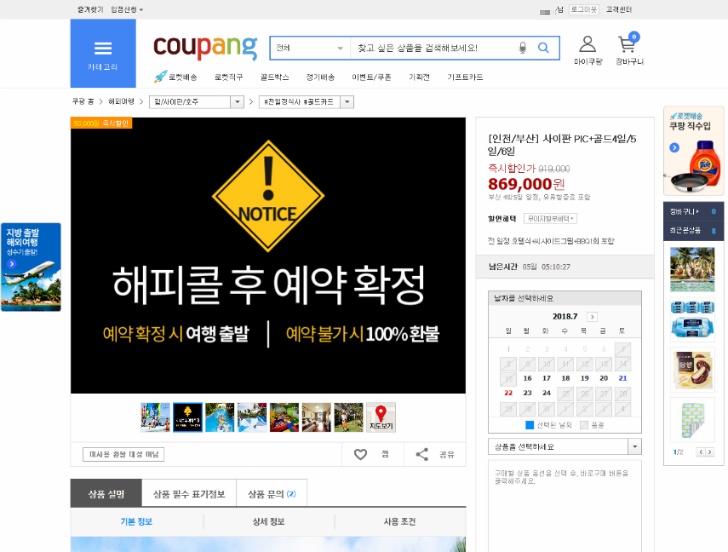
Task: Click the events/coupons menu item
Action: pyautogui.click(x=371, y=77)
